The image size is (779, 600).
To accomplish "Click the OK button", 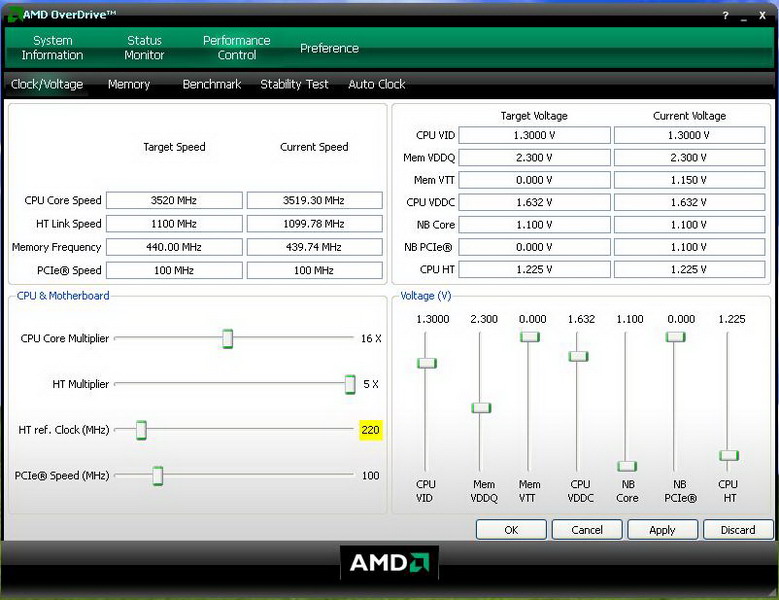I will [511, 529].
